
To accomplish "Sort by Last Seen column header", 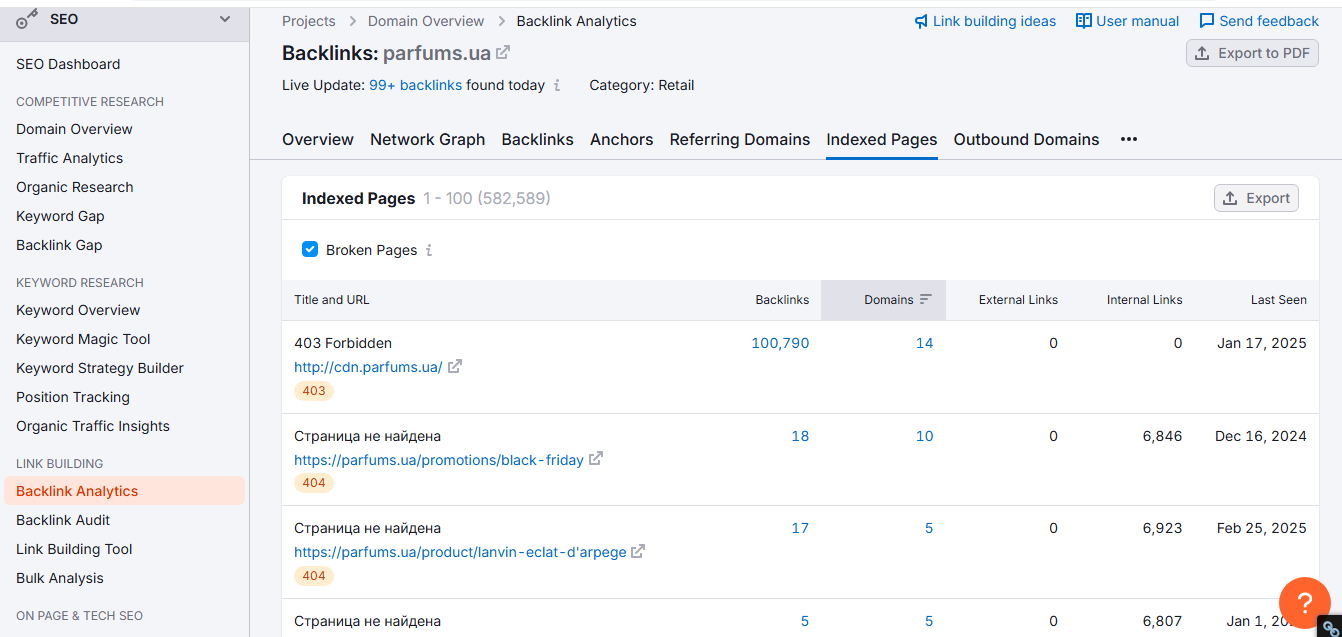I will [x=1278, y=300].
